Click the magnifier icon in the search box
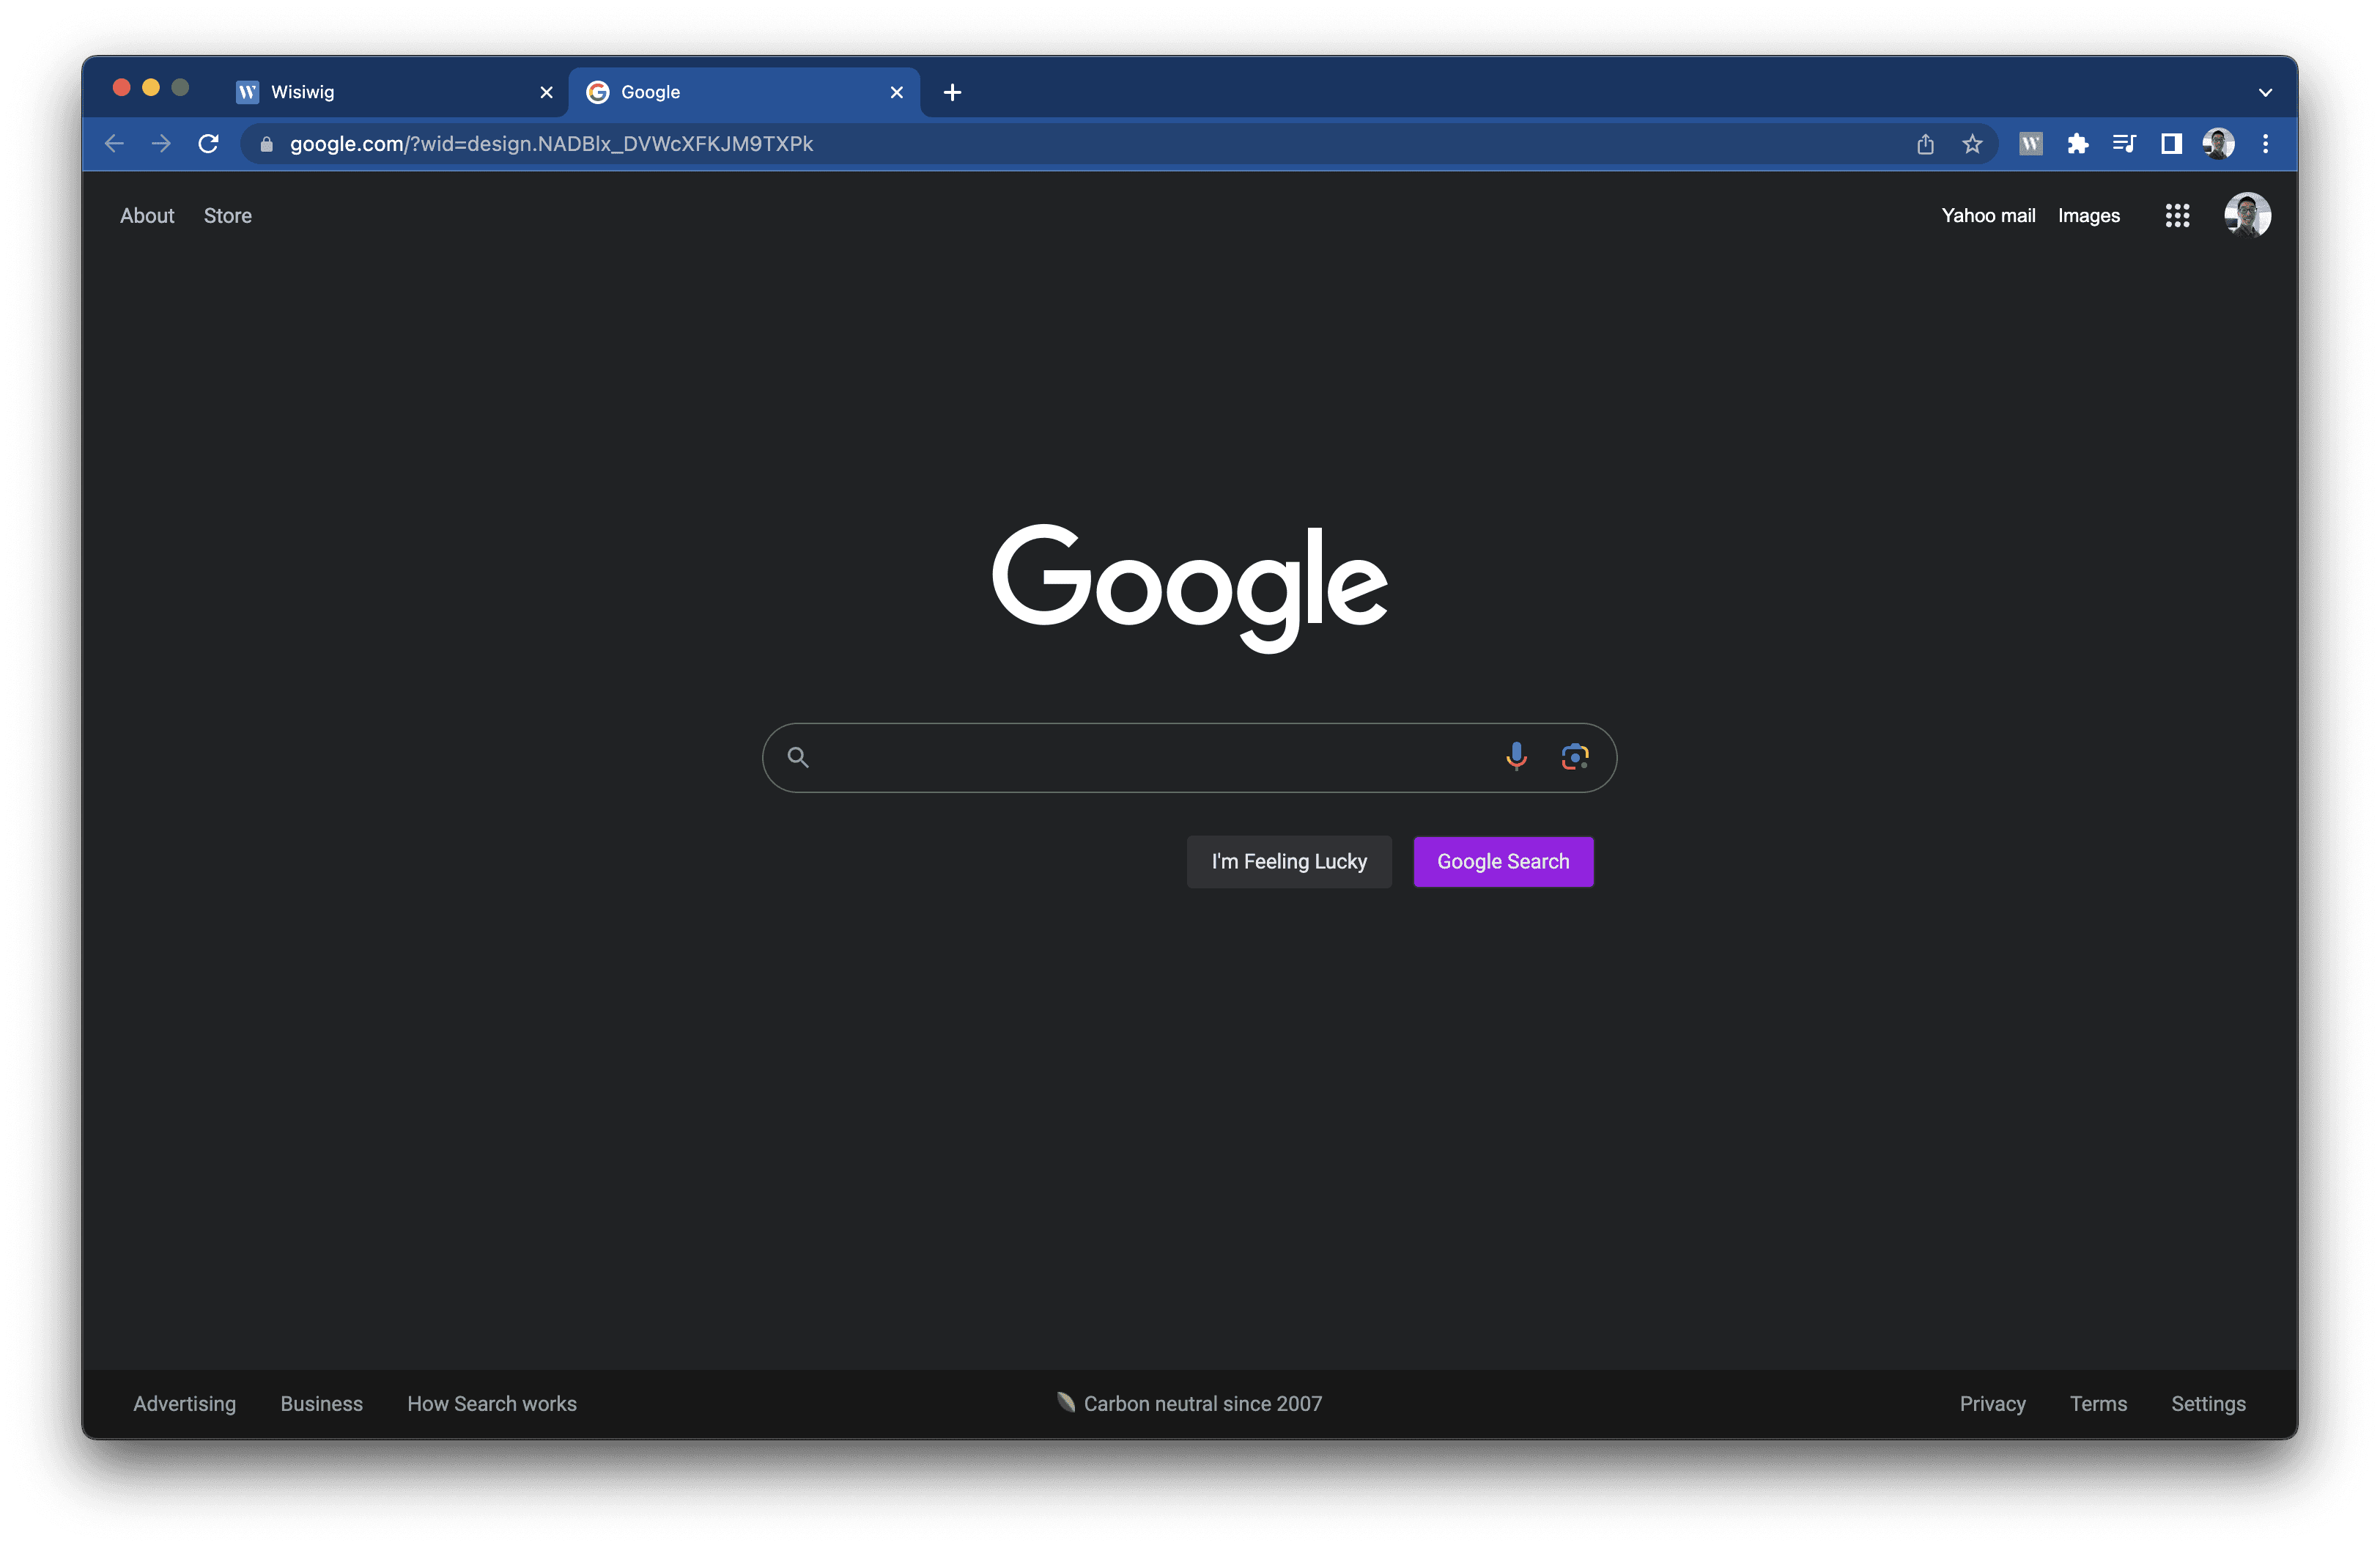The height and width of the screenshot is (1548, 2380). 797,758
